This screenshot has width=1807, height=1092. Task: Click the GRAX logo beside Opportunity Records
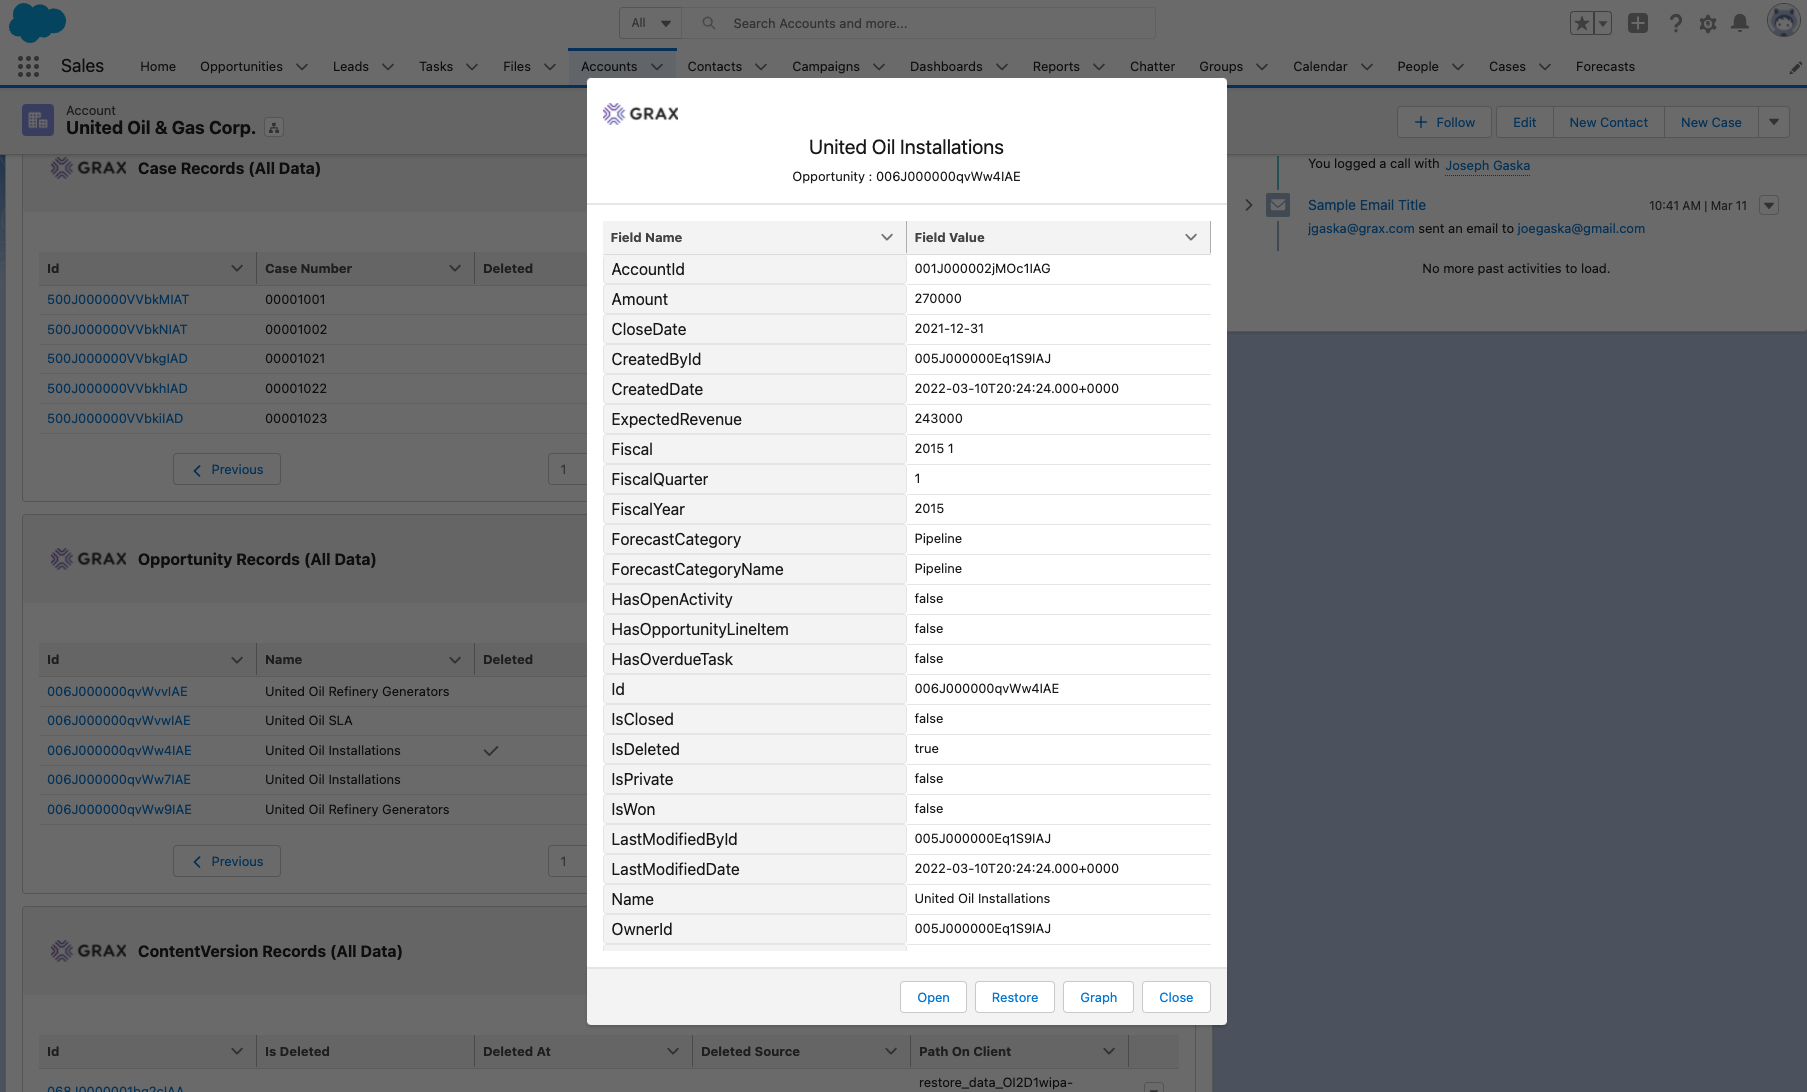(x=89, y=559)
